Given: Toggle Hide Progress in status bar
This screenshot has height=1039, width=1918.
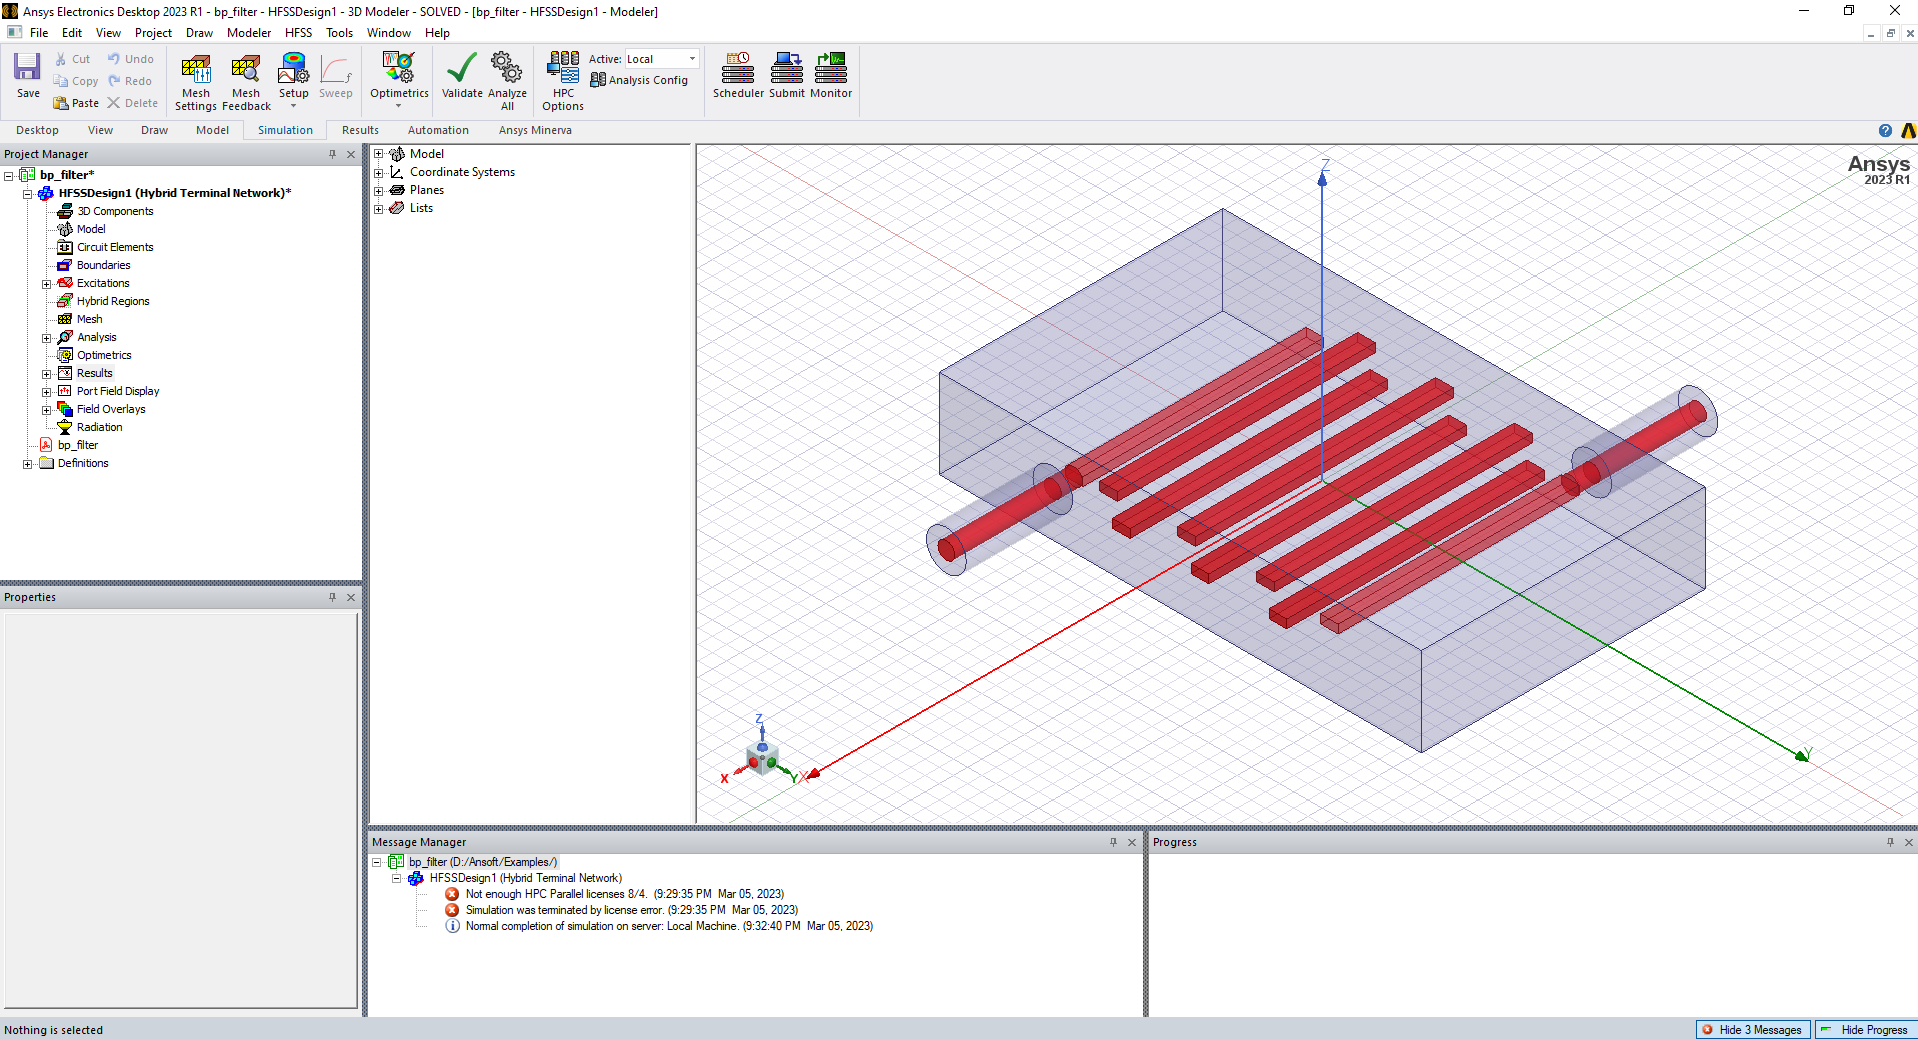Looking at the screenshot, I should click(x=1865, y=1030).
